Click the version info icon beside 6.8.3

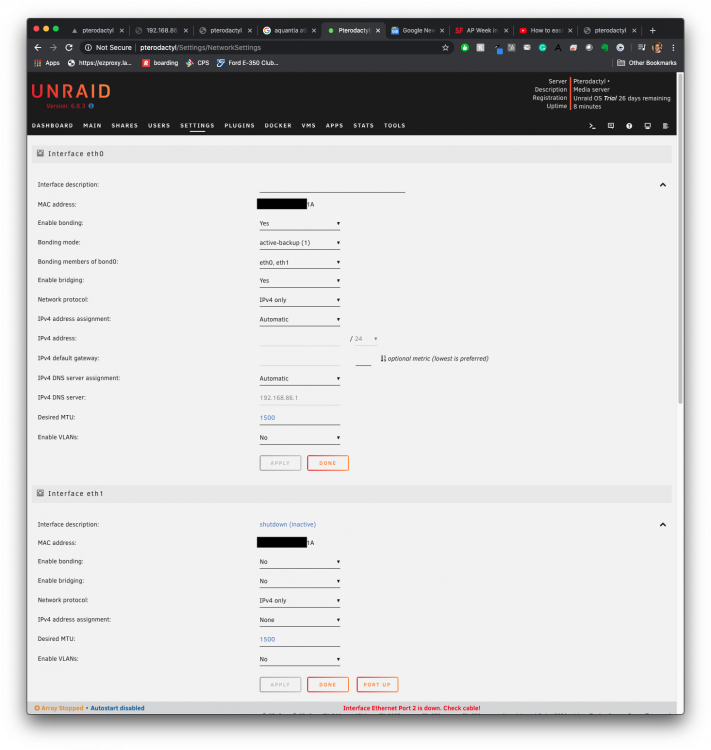coord(91,106)
